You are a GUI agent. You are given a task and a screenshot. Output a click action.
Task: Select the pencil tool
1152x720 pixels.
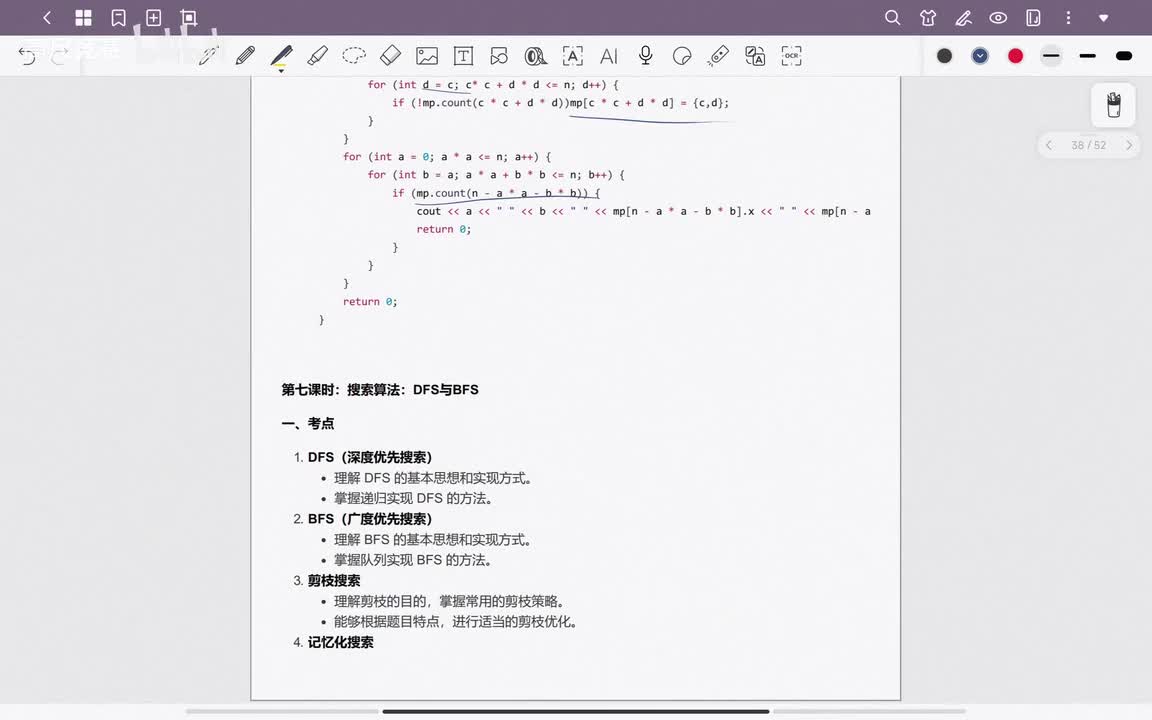click(245, 56)
